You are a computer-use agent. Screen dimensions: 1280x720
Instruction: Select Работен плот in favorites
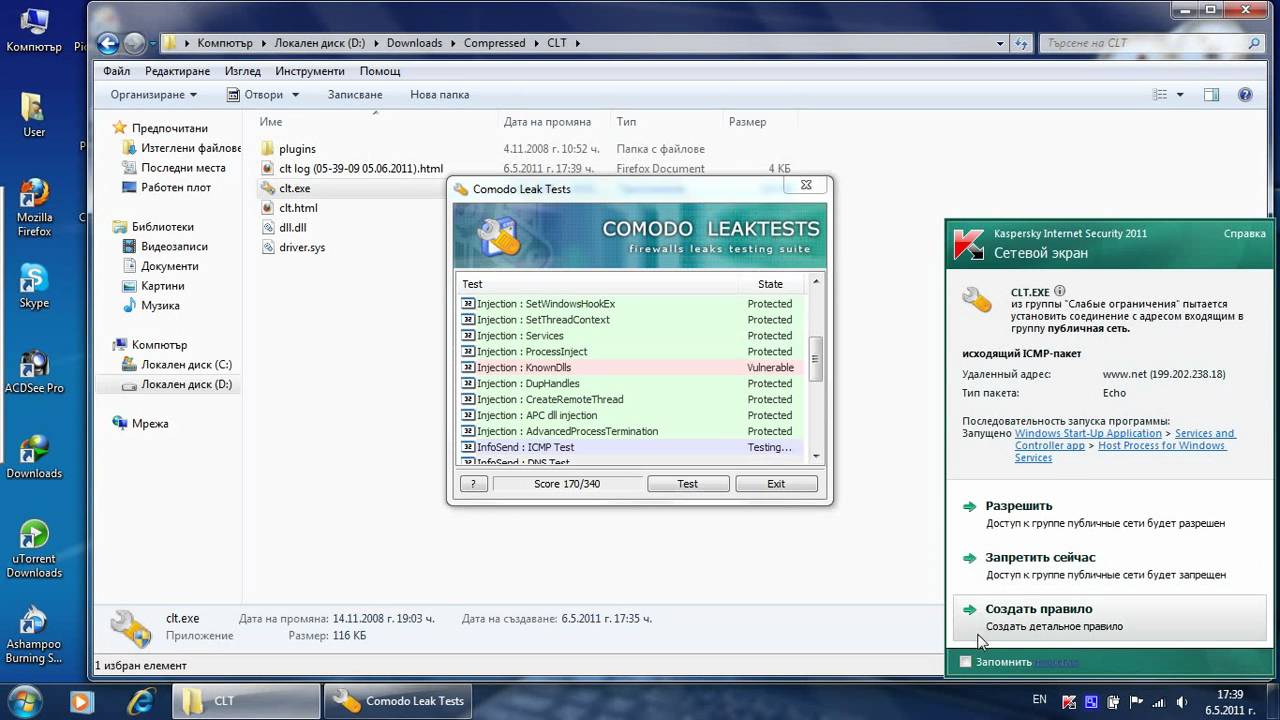click(176, 187)
